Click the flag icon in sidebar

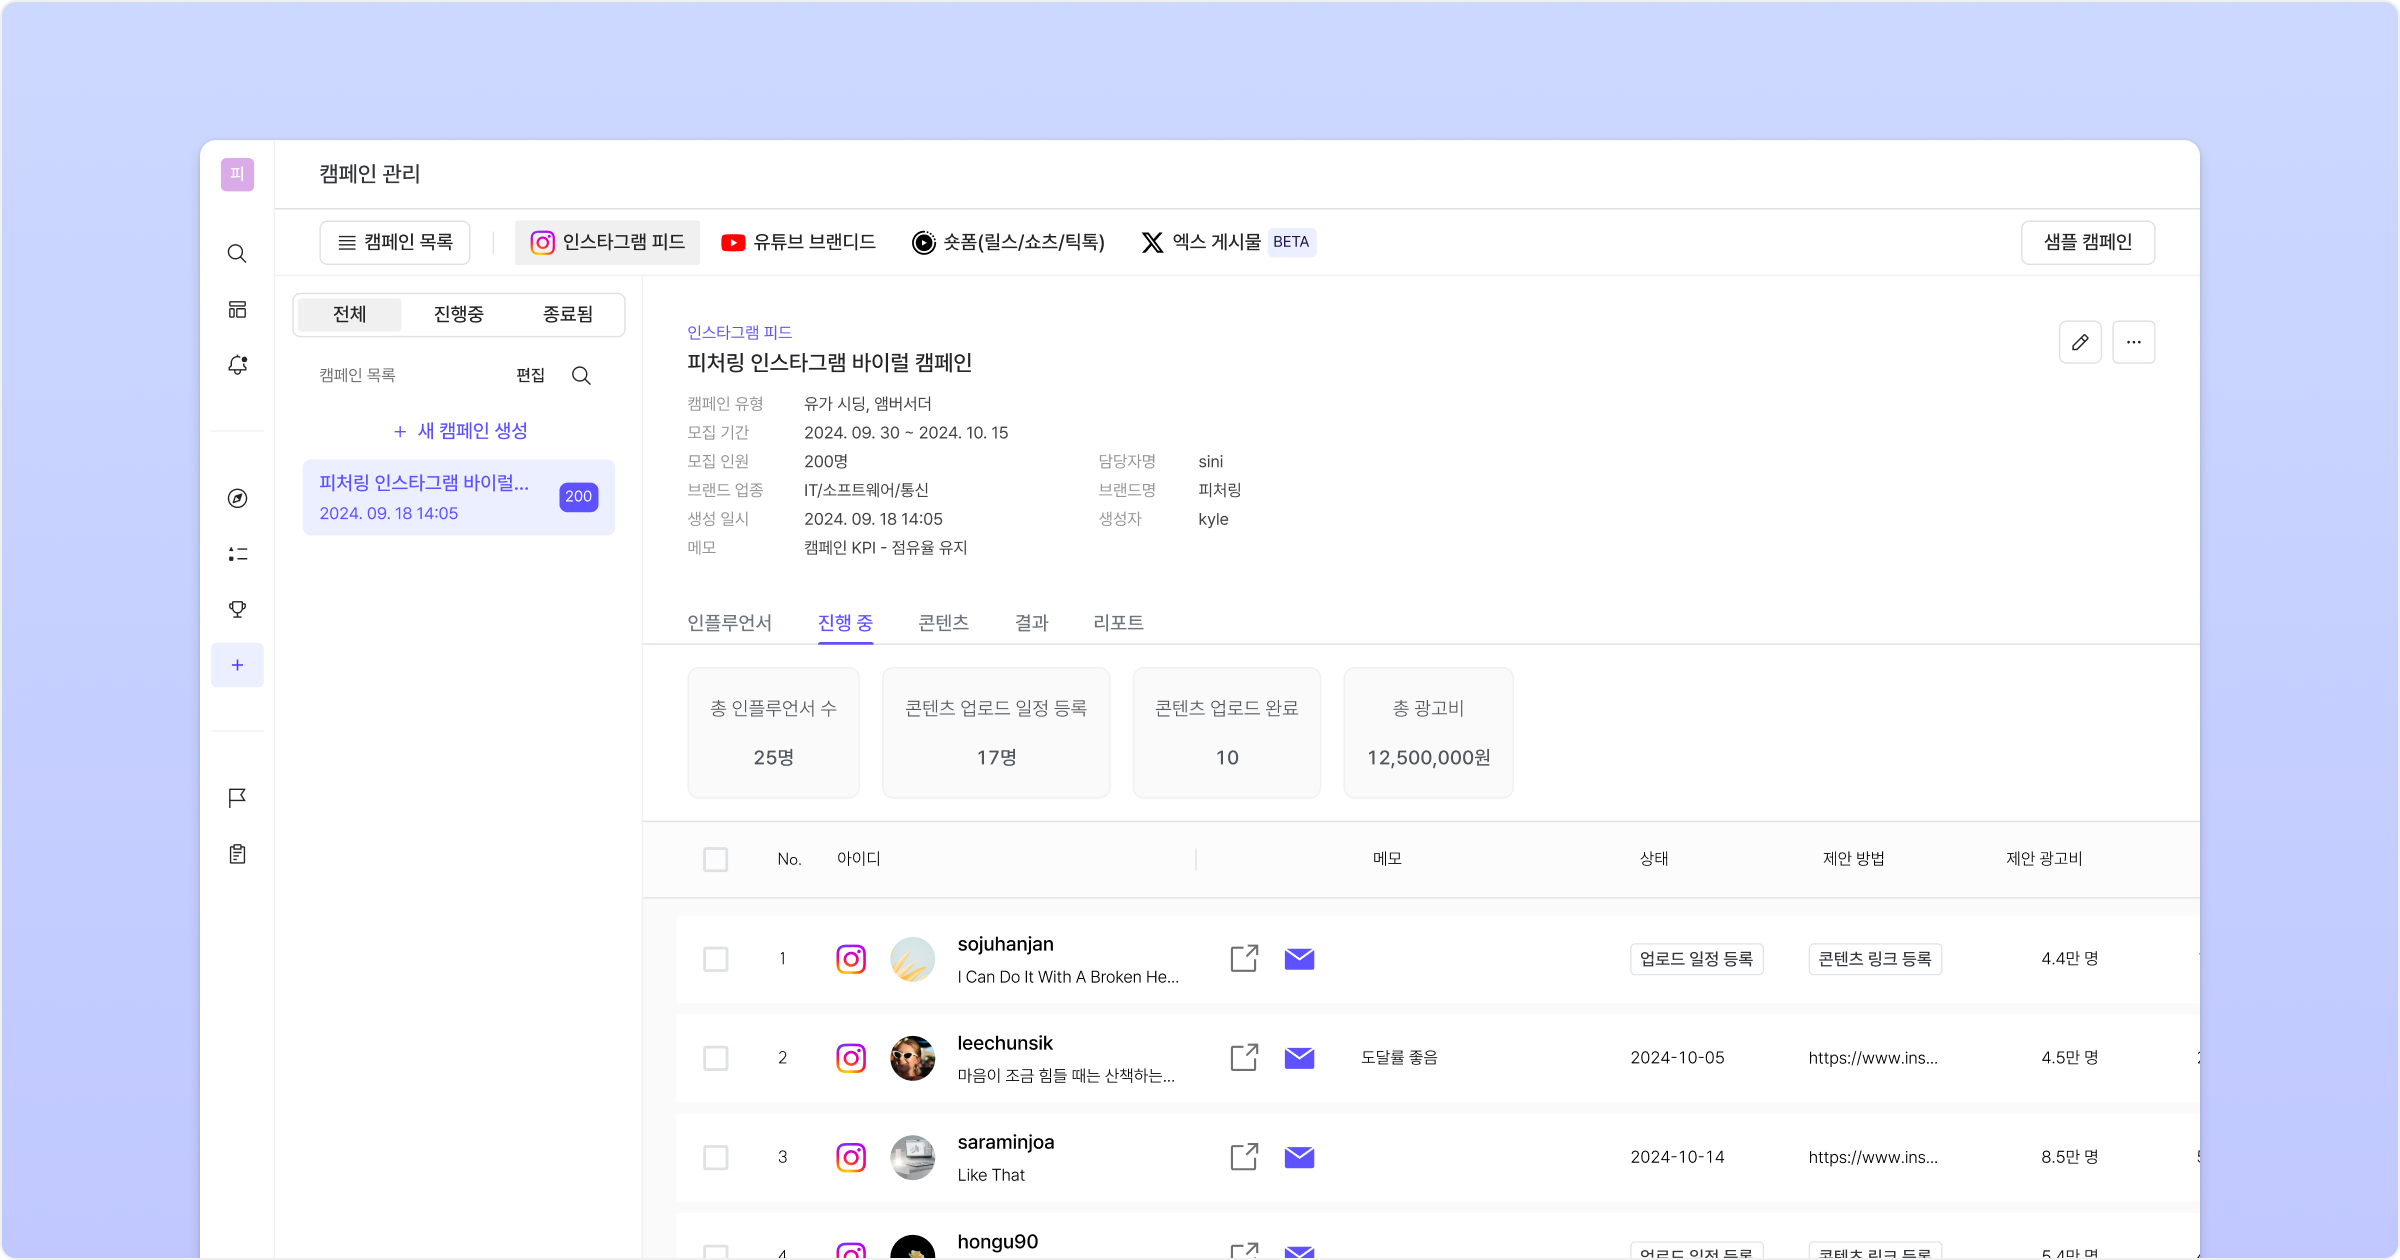pyautogui.click(x=237, y=798)
